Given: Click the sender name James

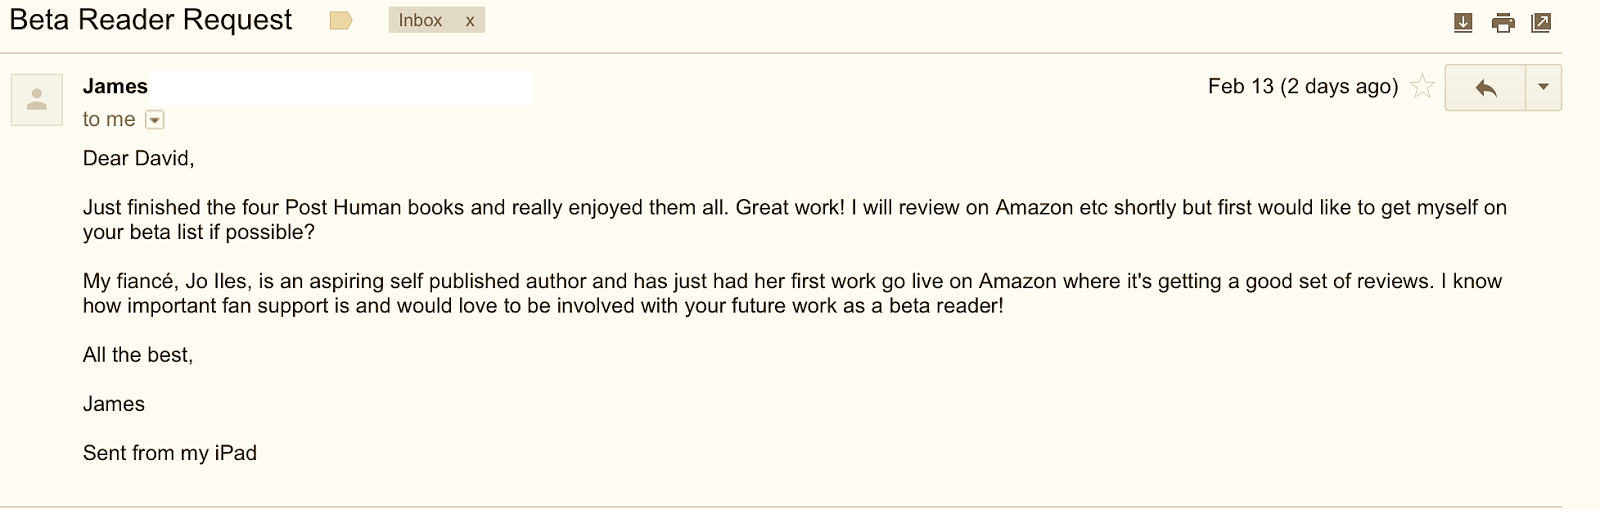Looking at the screenshot, I should click(x=115, y=87).
